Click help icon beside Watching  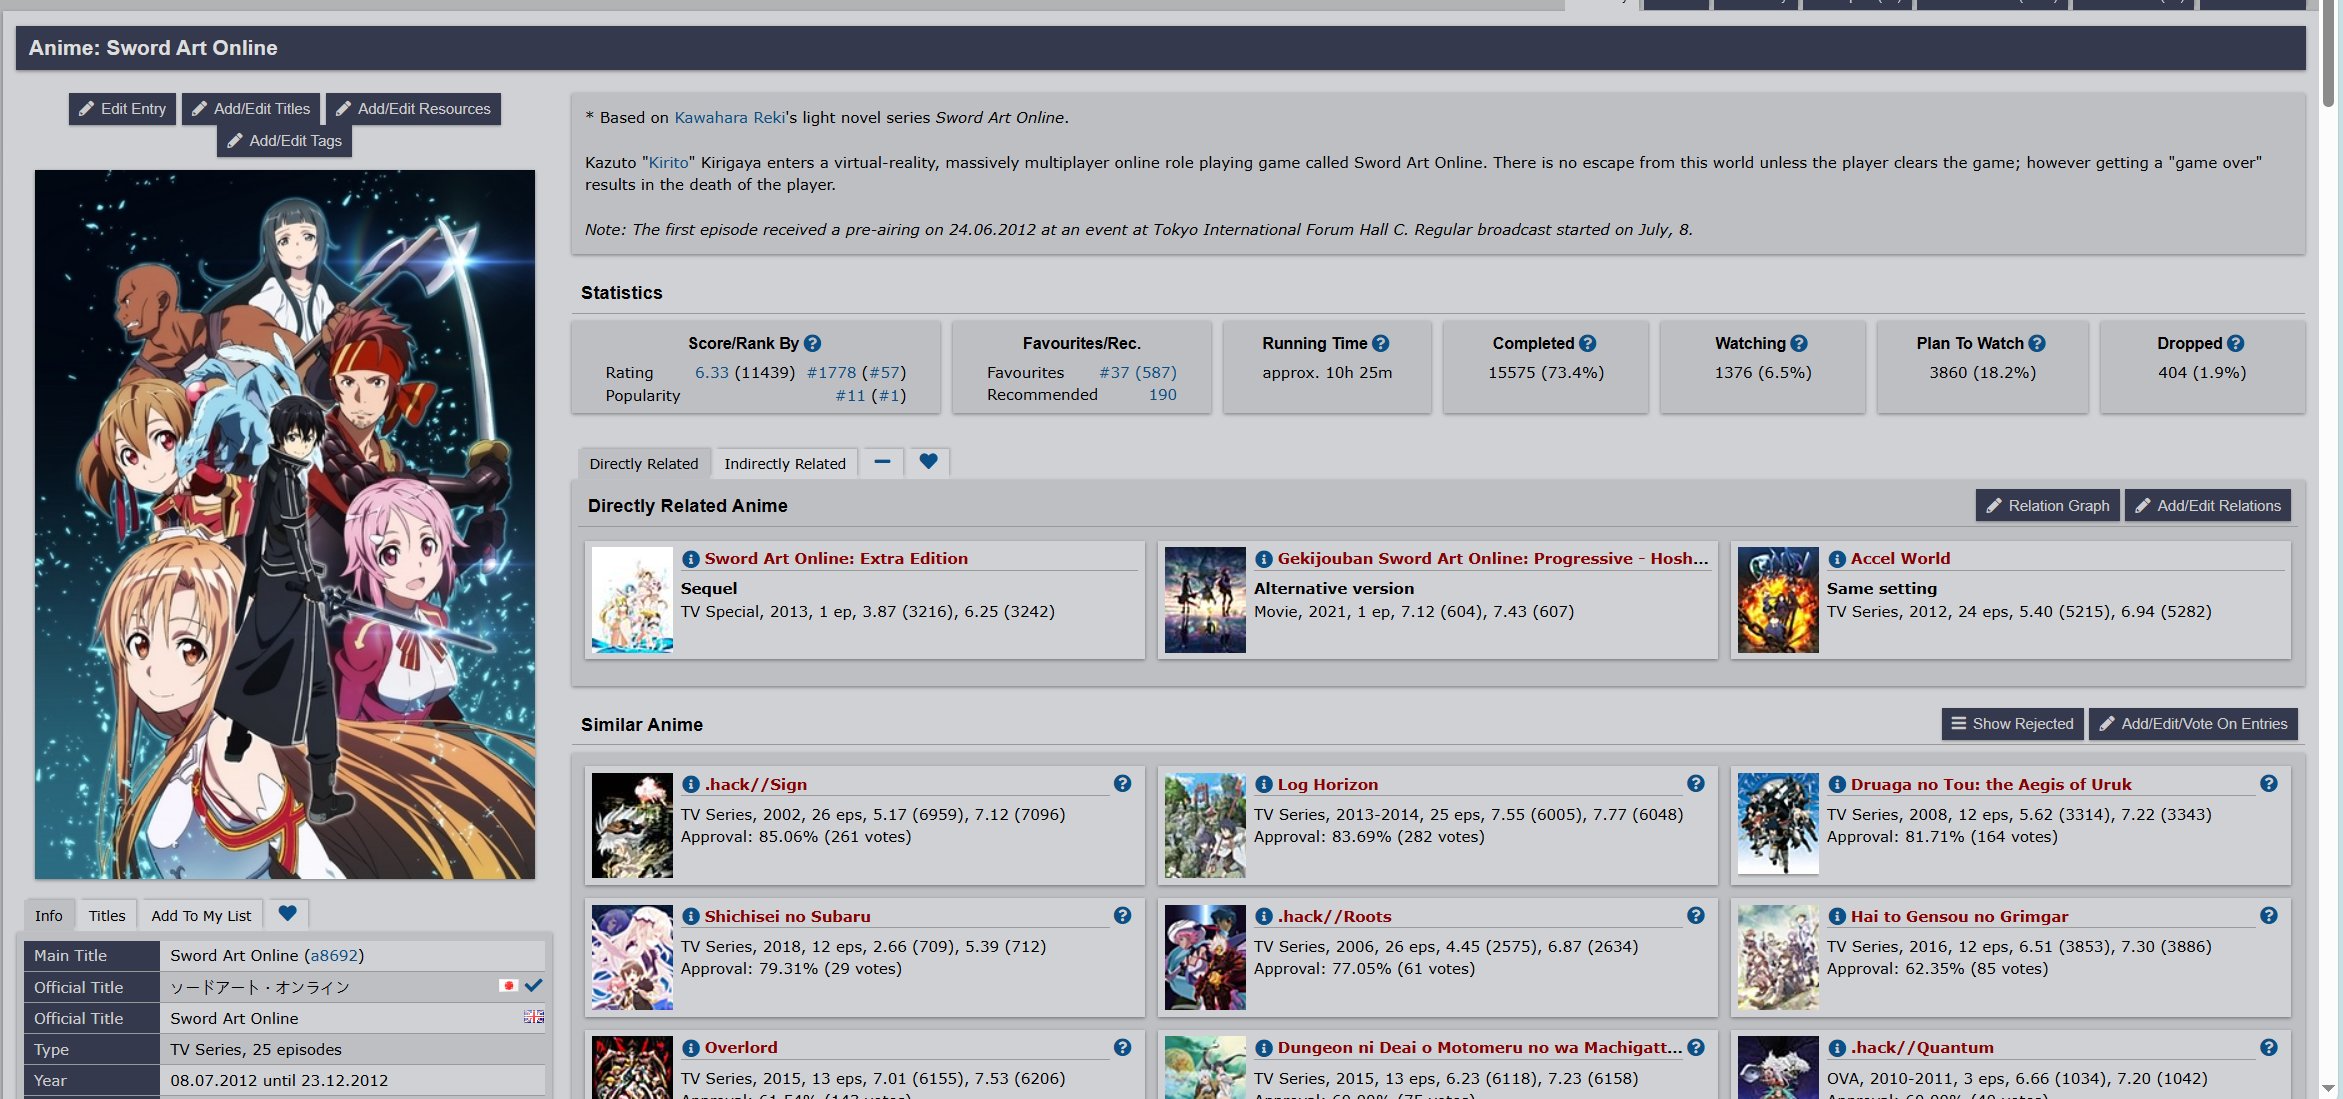point(1798,343)
